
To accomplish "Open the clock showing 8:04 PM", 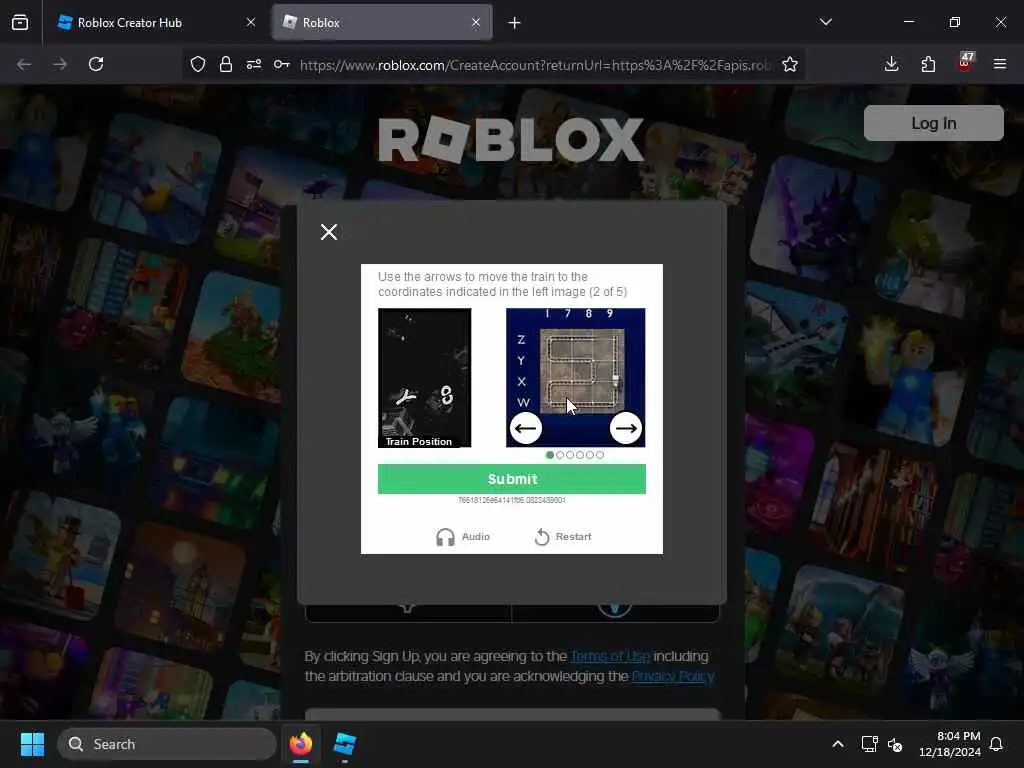I will 950,744.
